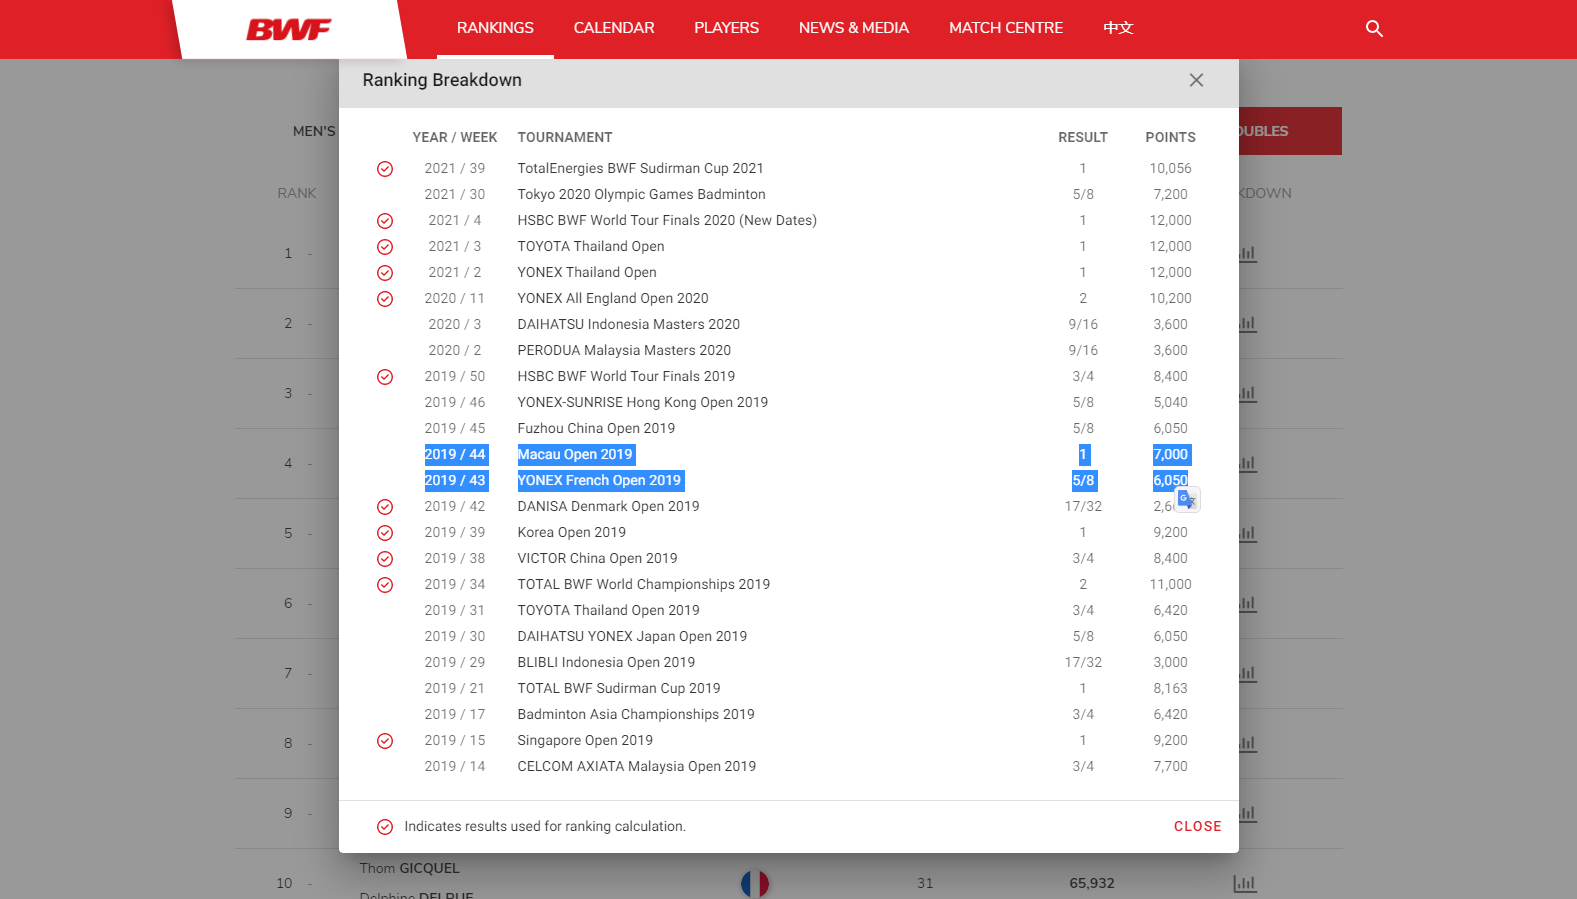Go to PLAYERS in the nav bar

727,28
